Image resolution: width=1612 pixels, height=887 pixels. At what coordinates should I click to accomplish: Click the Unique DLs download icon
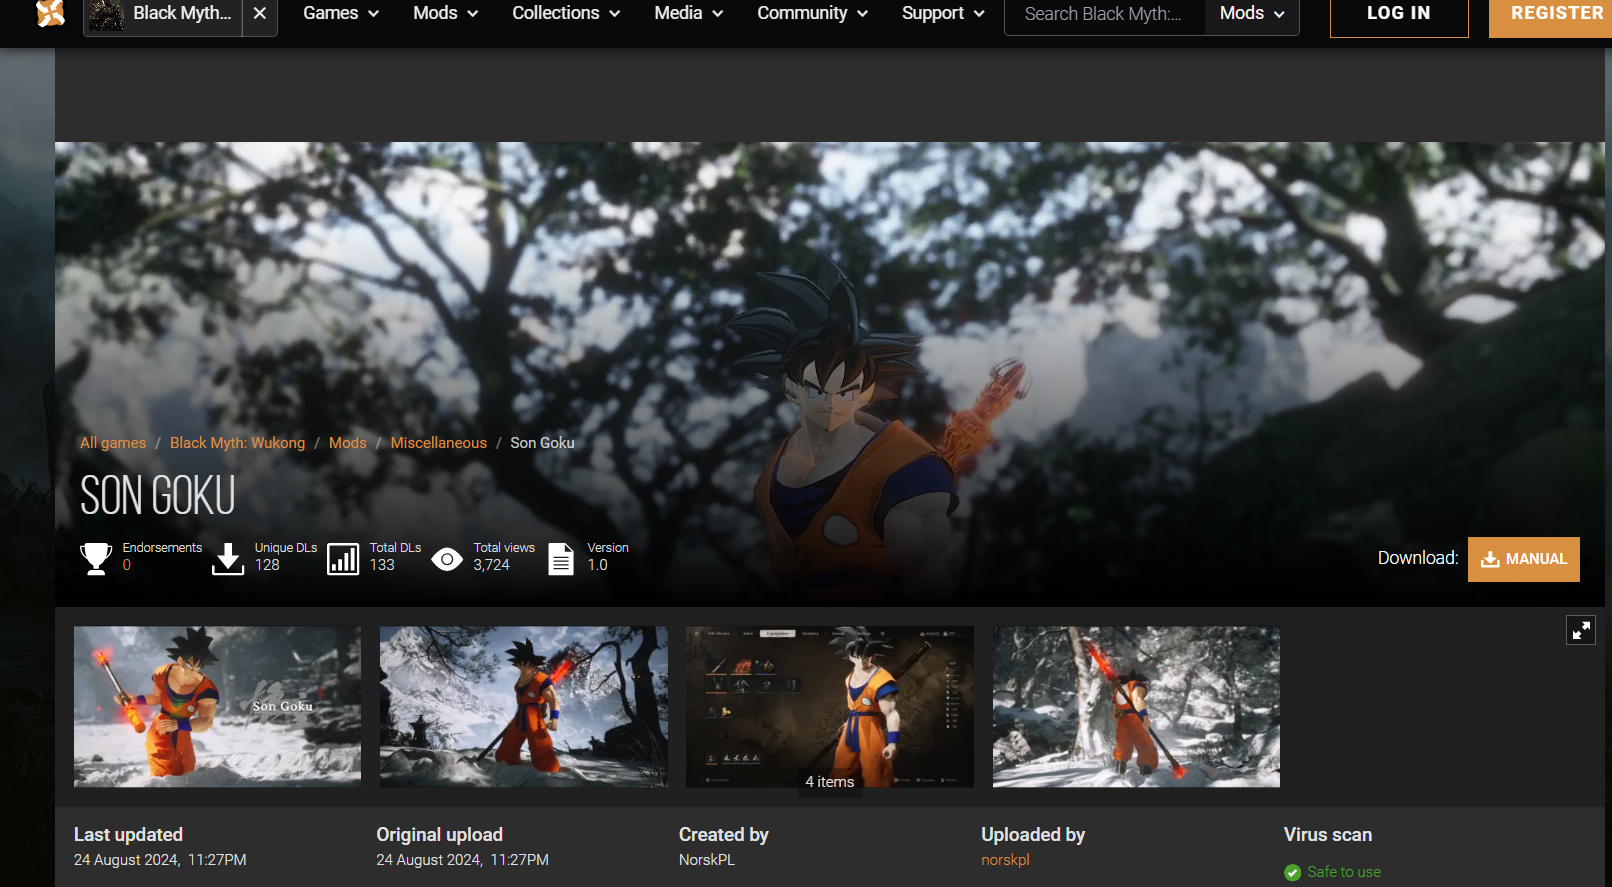click(x=228, y=558)
